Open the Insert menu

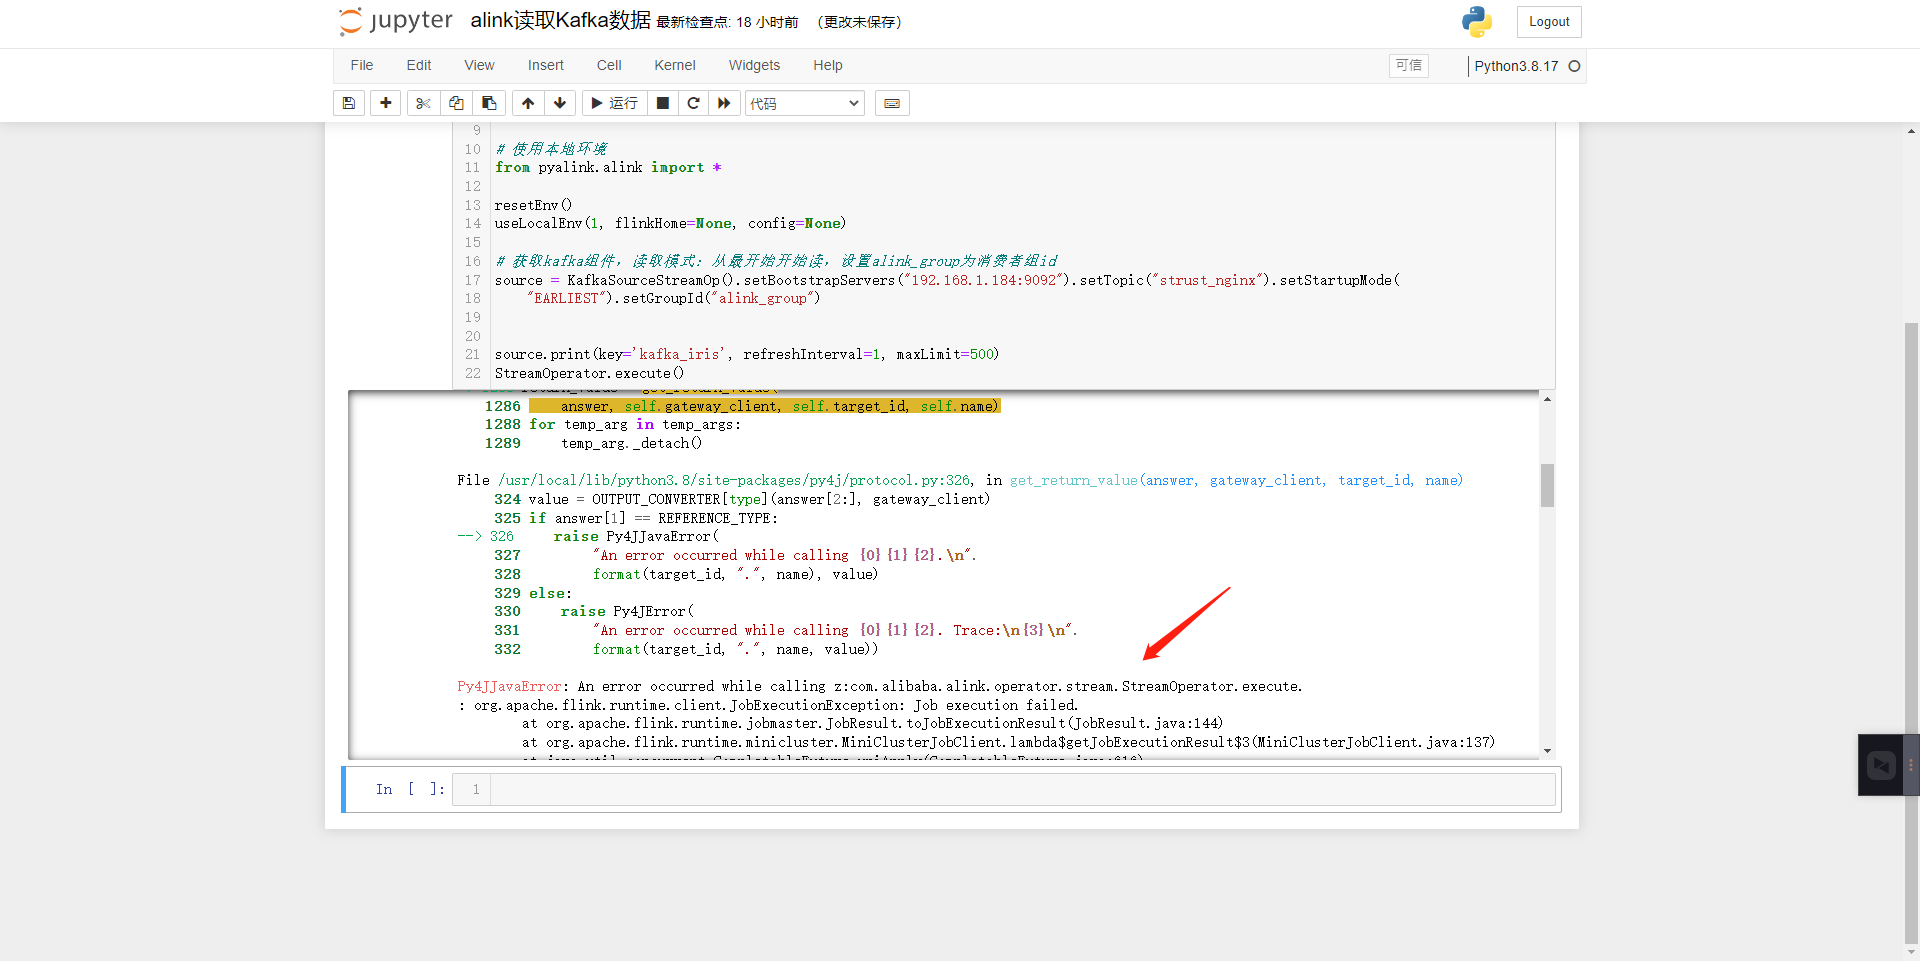(x=546, y=65)
